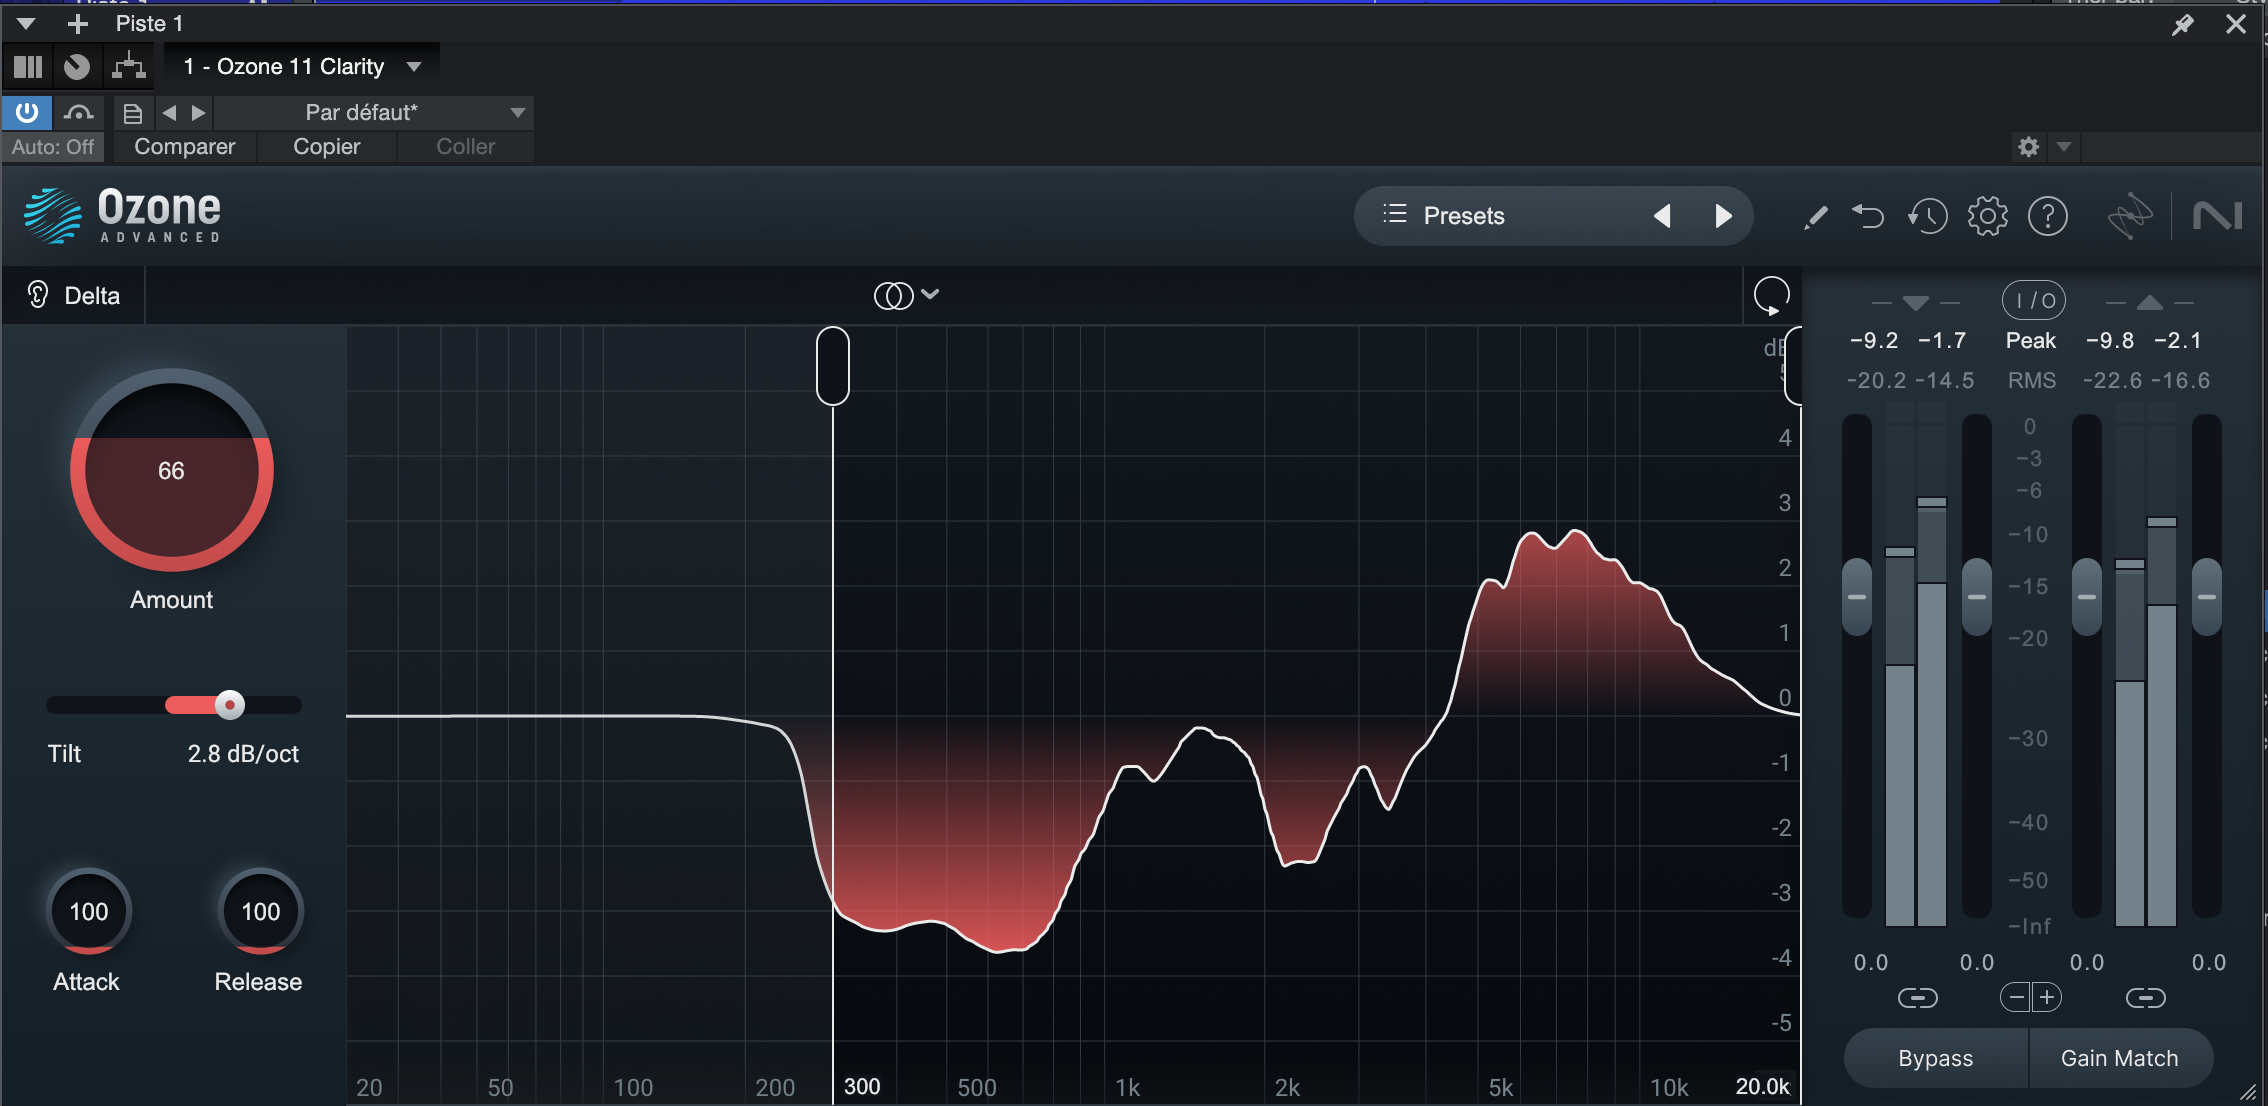Pin the plugin window
The height and width of the screenshot is (1106, 2268).
coord(2182,25)
